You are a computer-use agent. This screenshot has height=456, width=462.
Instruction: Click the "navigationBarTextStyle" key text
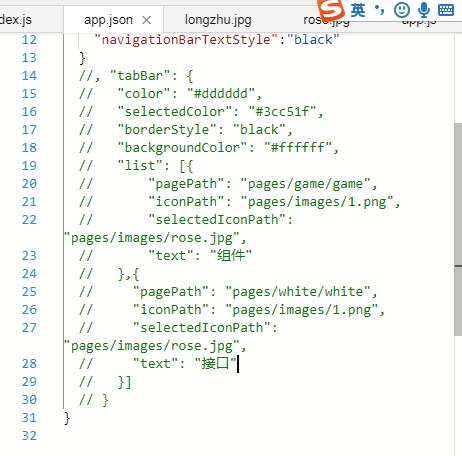pyautogui.click(x=186, y=40)
